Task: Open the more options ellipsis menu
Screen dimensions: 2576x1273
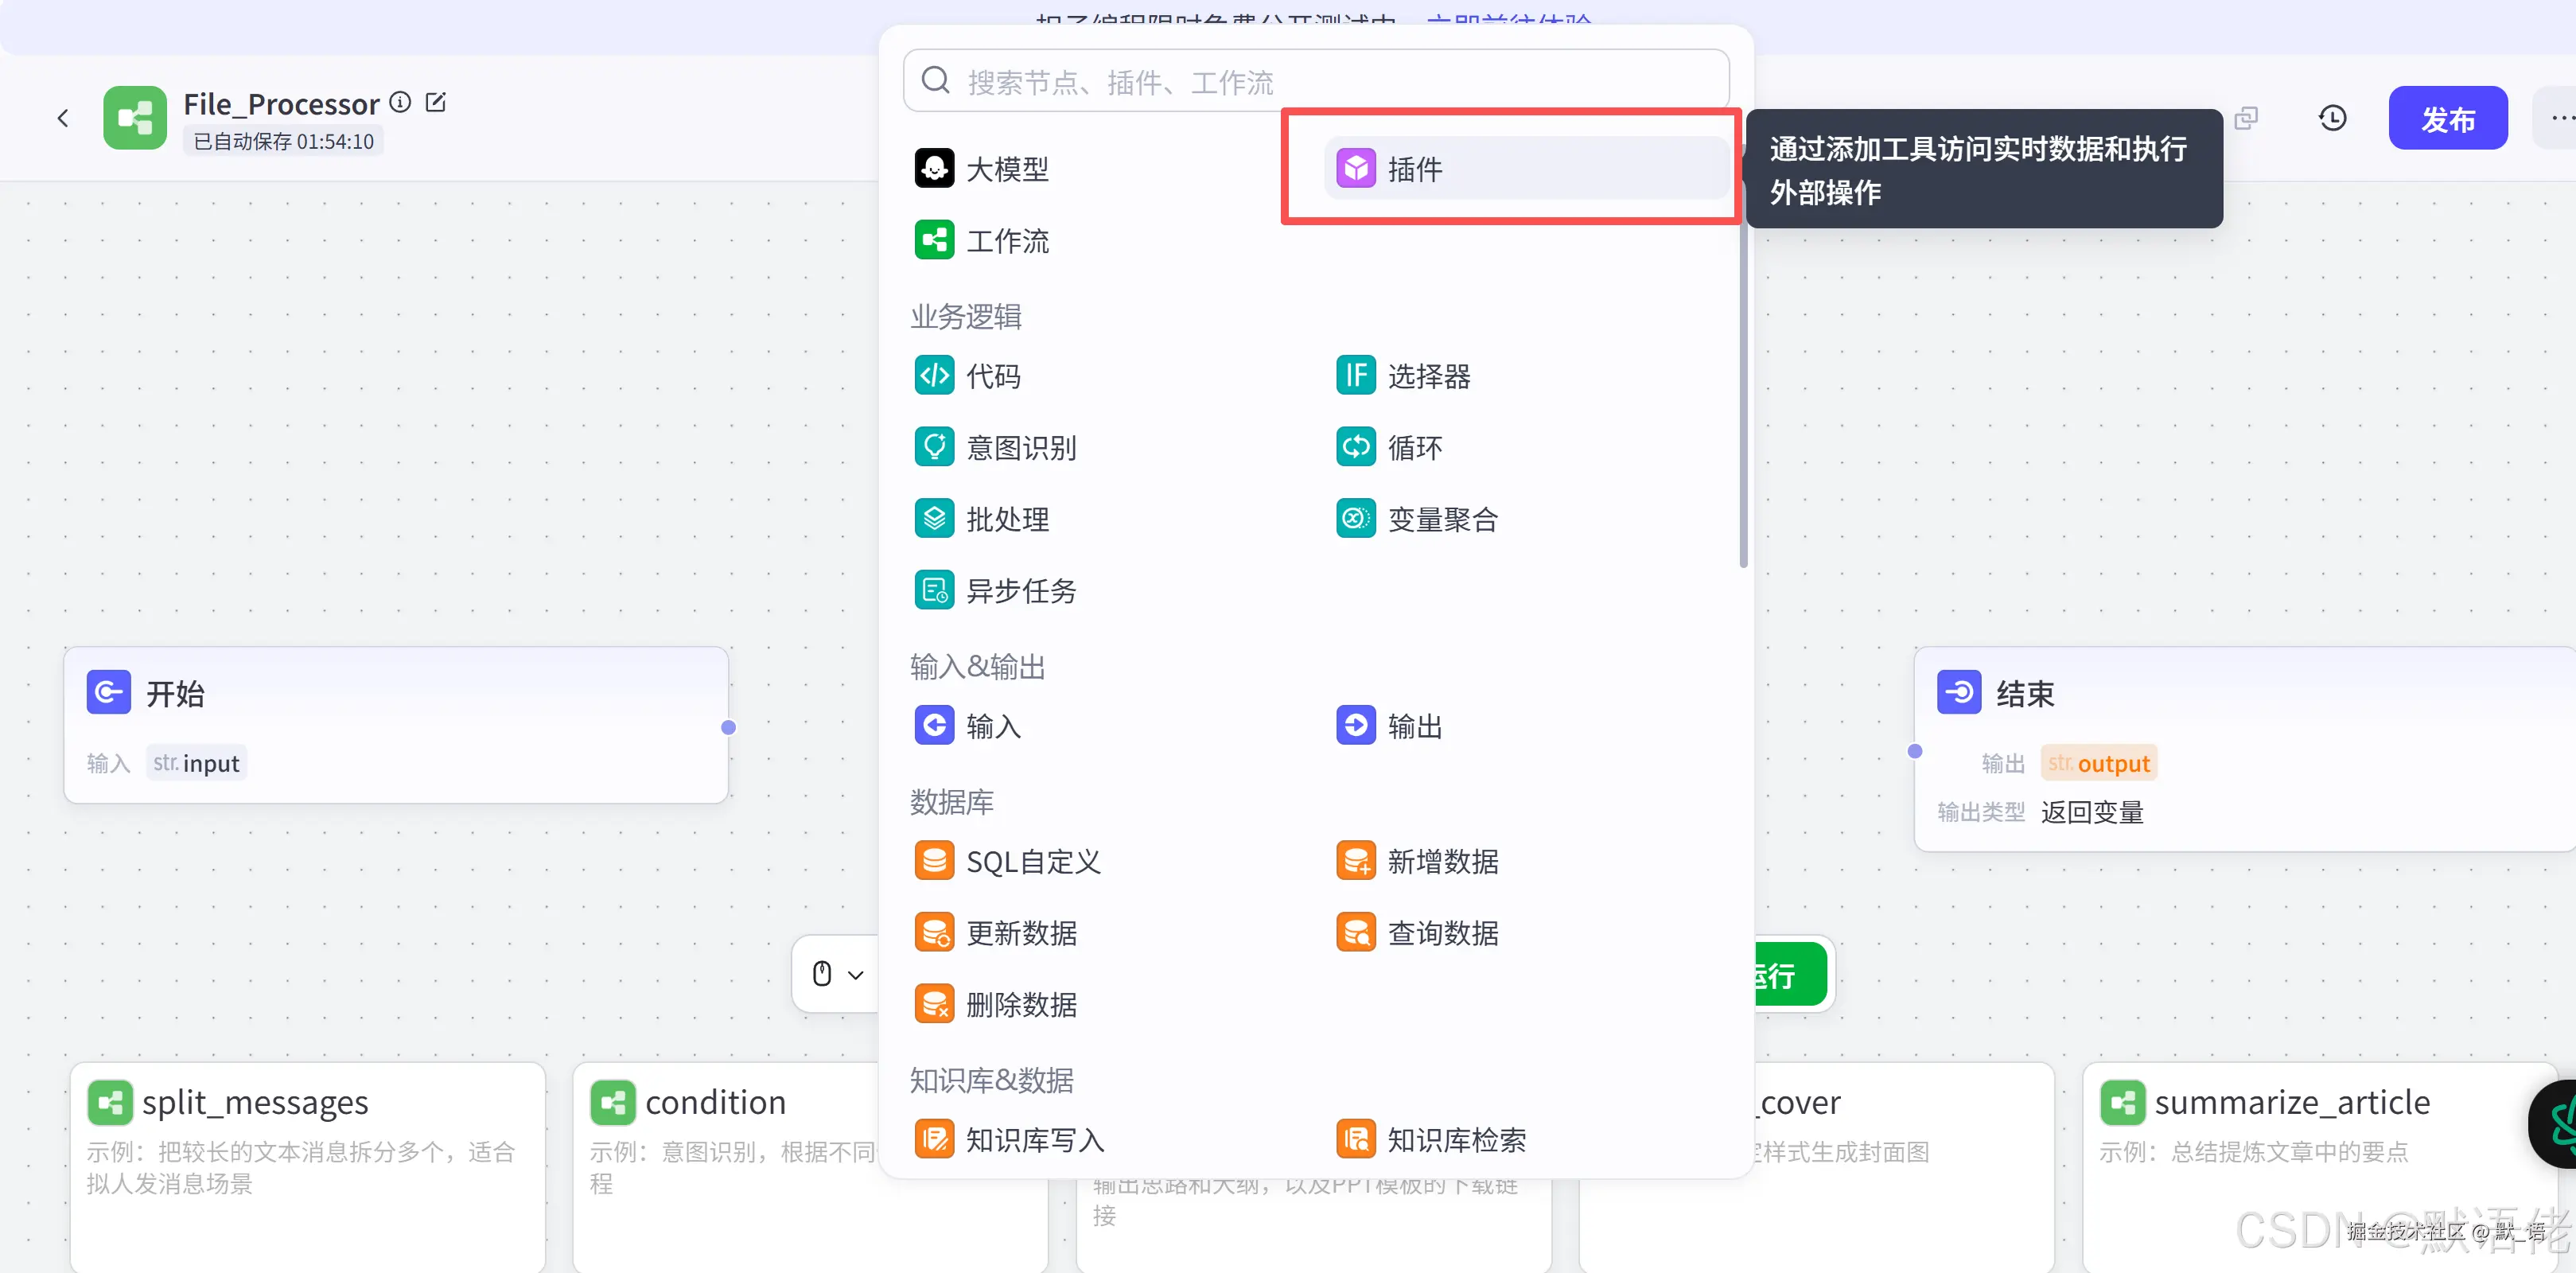Action: [2561, 117]
